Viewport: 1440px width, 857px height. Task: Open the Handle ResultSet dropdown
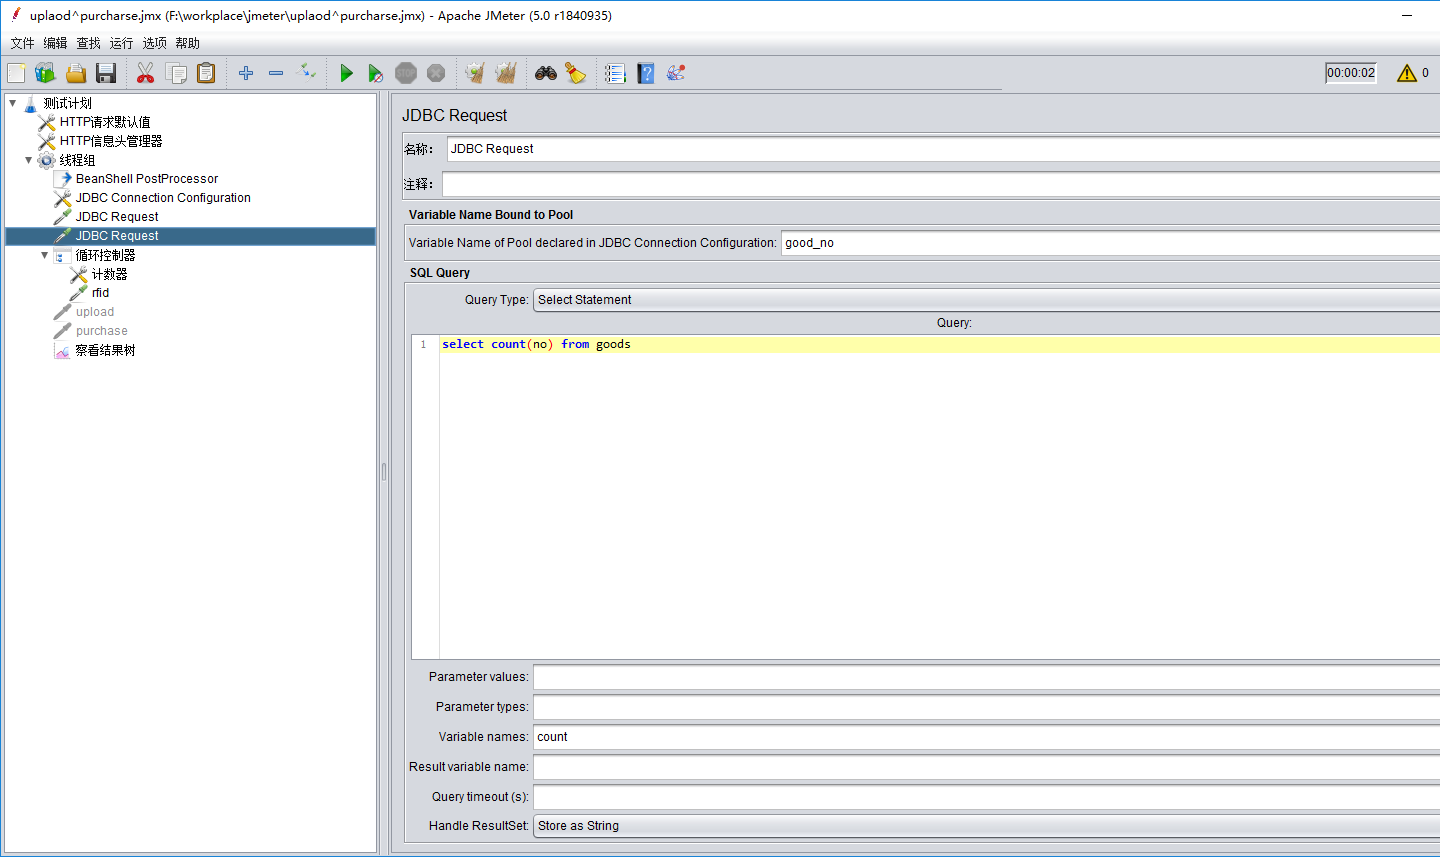pyautogui.click(x=986, y=826)
